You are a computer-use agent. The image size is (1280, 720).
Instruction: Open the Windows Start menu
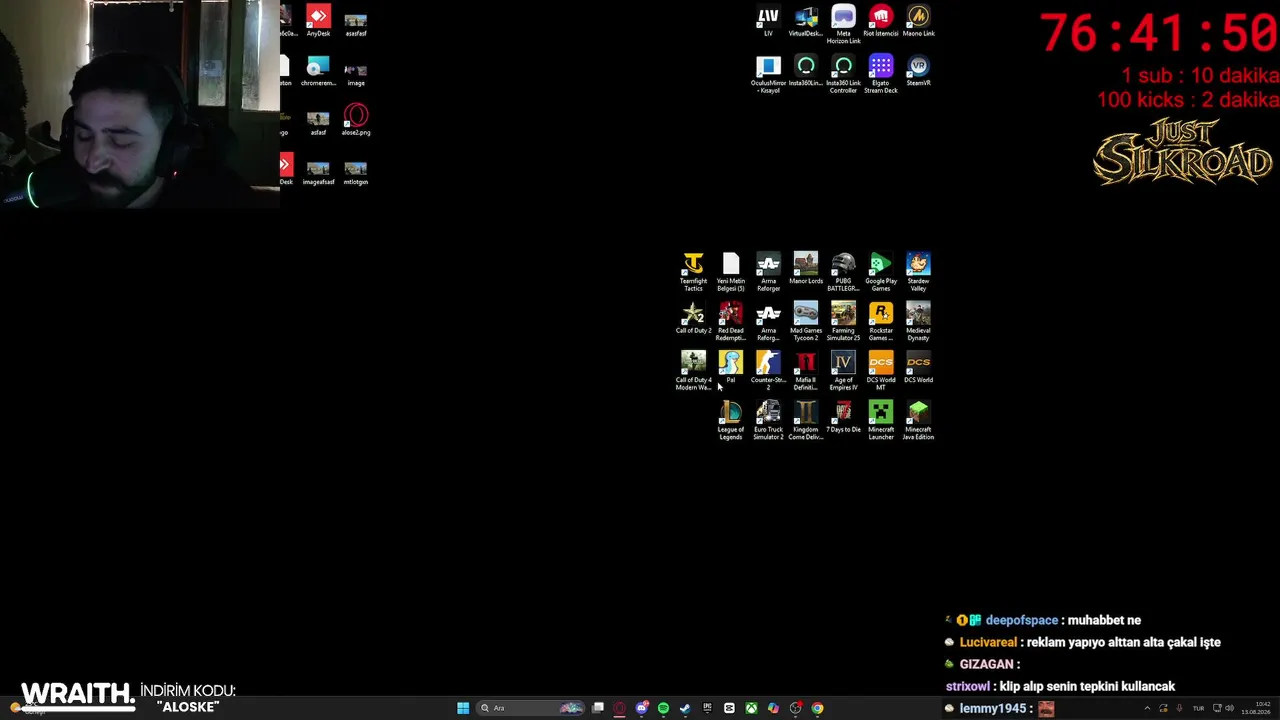tap(463, 708)
